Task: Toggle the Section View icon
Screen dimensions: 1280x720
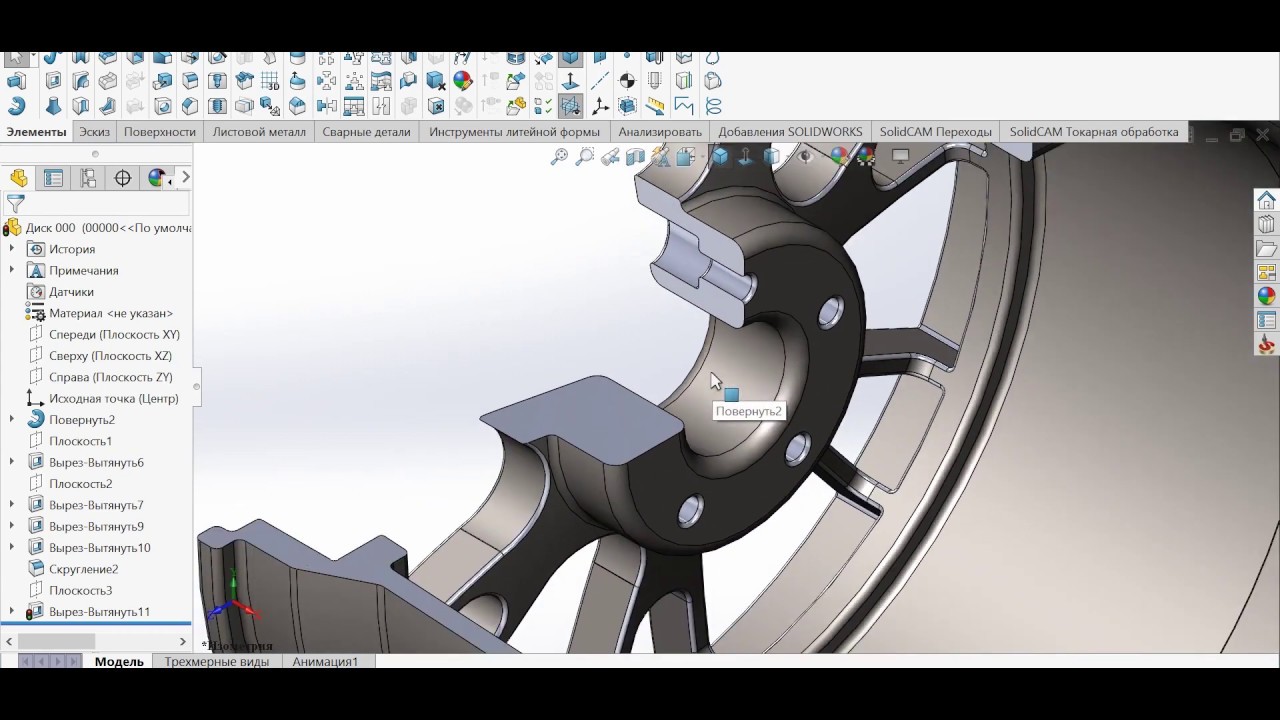Action: (x=635, y=156)
